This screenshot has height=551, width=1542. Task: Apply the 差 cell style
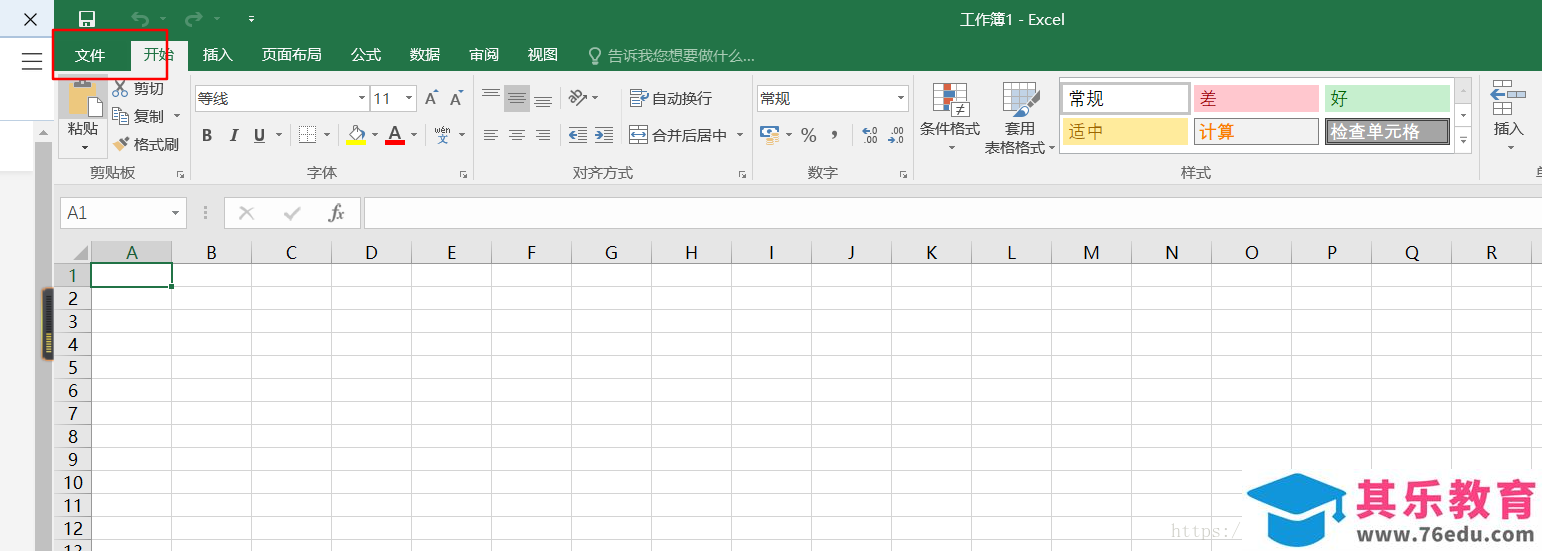point(1256,98)
